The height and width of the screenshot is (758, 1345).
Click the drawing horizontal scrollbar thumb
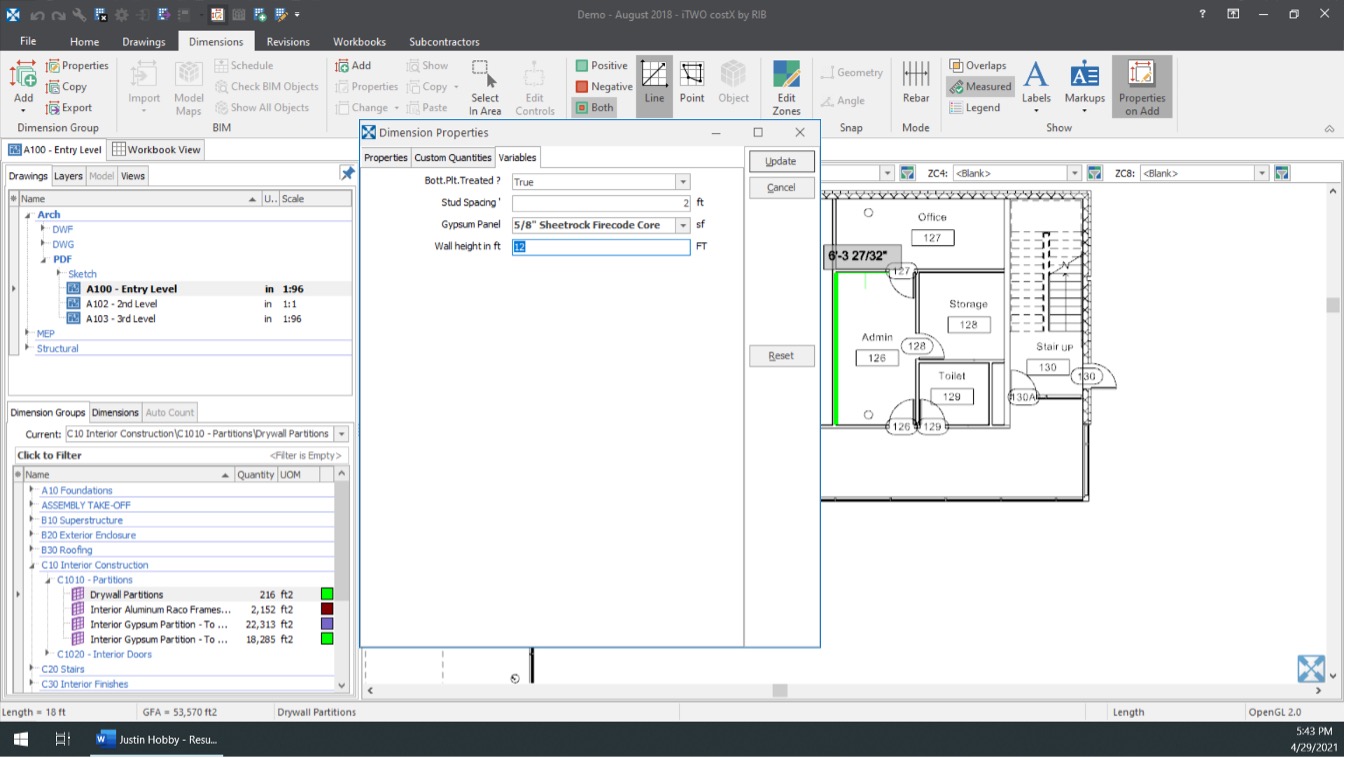click(780, 690)
